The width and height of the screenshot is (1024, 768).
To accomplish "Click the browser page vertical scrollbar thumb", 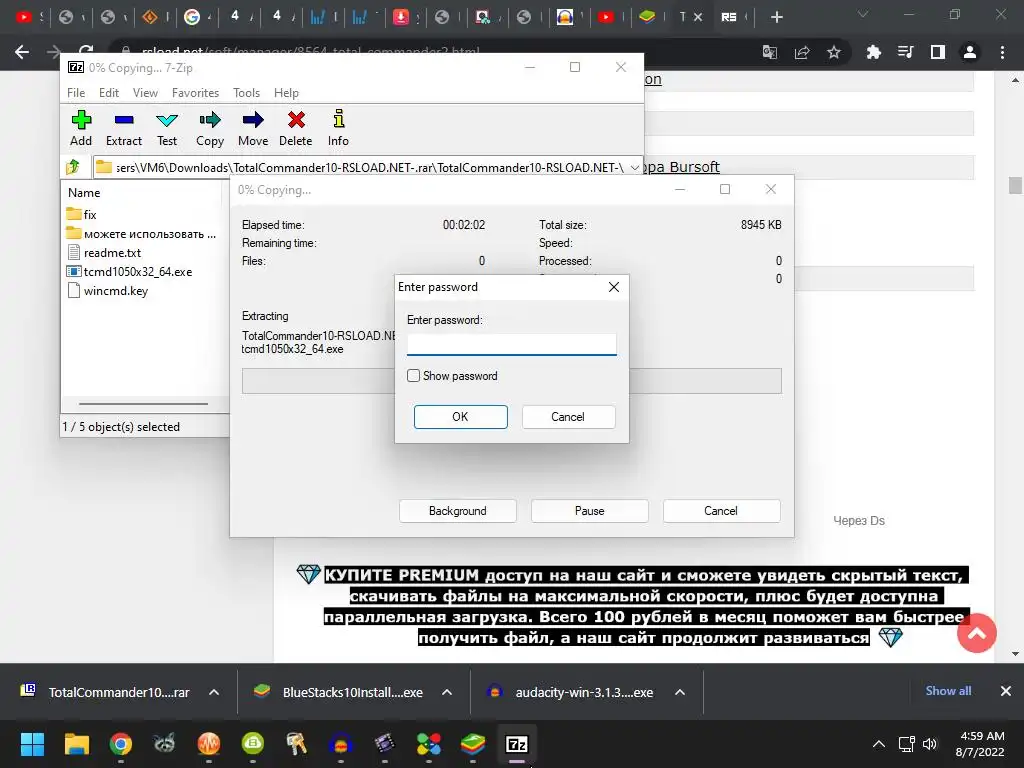I will pyautogui.click(x=1014, y=185).
